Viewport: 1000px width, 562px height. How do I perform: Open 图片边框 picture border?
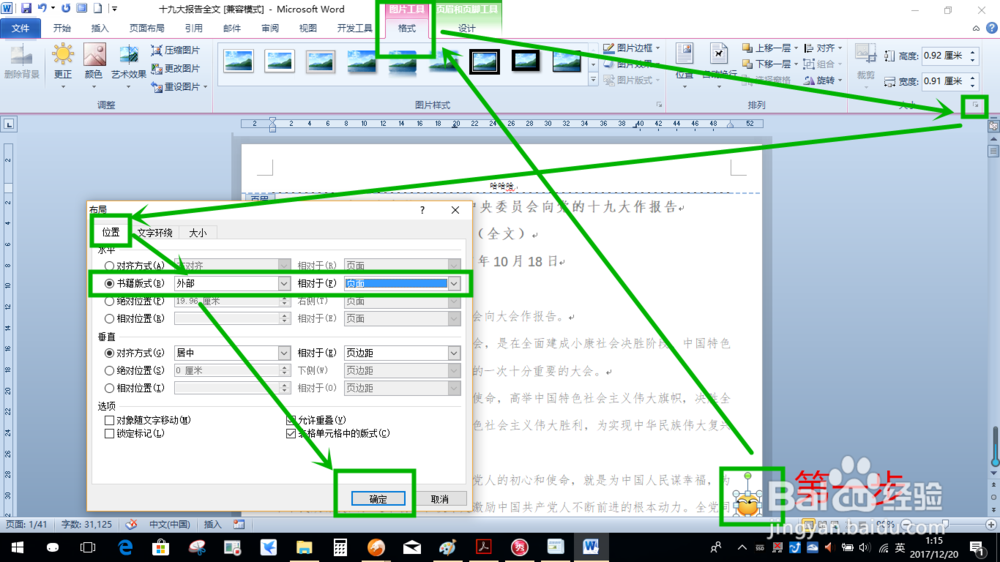[x=631, y=48]
